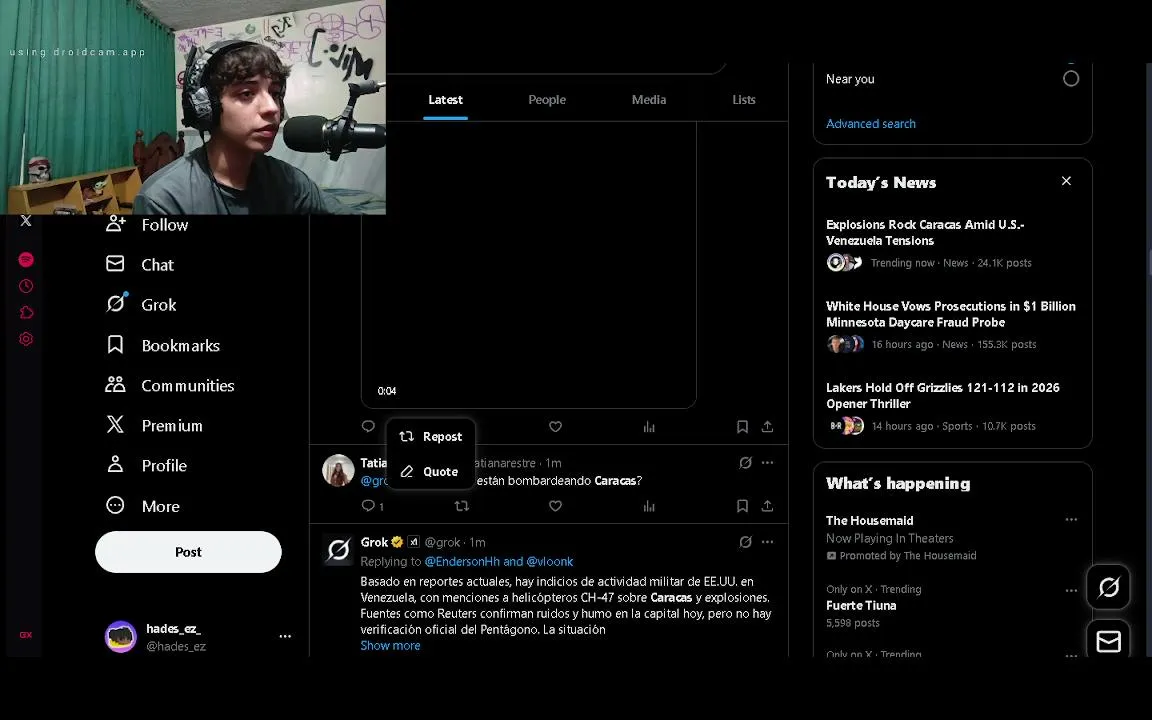Choose Quote from the popup menu
Image resolution: width=1152 pixels, height=720 pixels.
click(x=429, y=472)
